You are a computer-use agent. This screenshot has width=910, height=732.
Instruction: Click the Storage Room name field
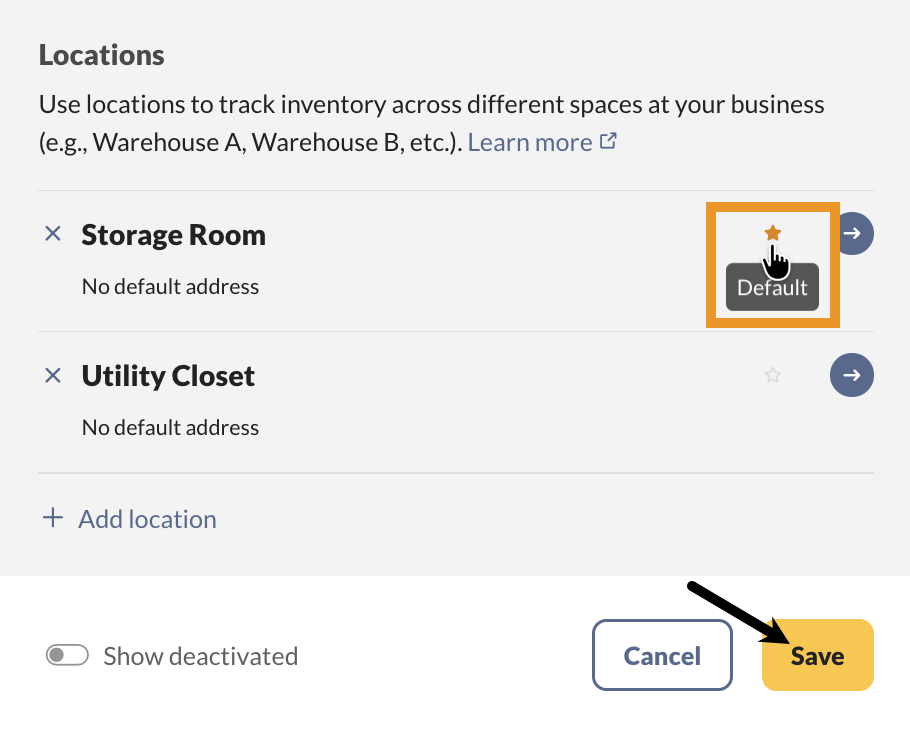[x=174, y=235]
